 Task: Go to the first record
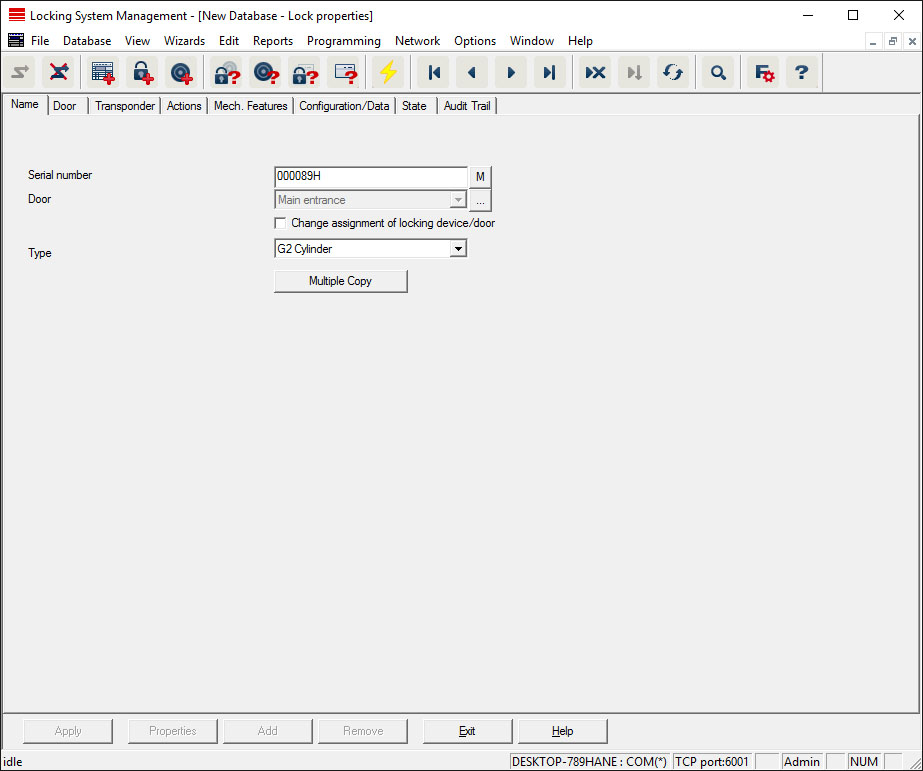434,72
